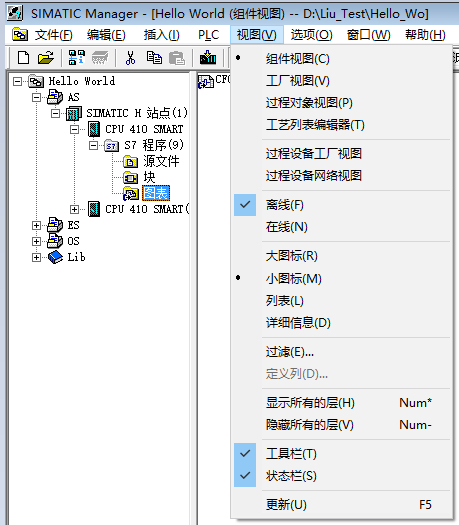
Task: Open the 帮助(H) Help menu
Action: (x=425, y=35)
